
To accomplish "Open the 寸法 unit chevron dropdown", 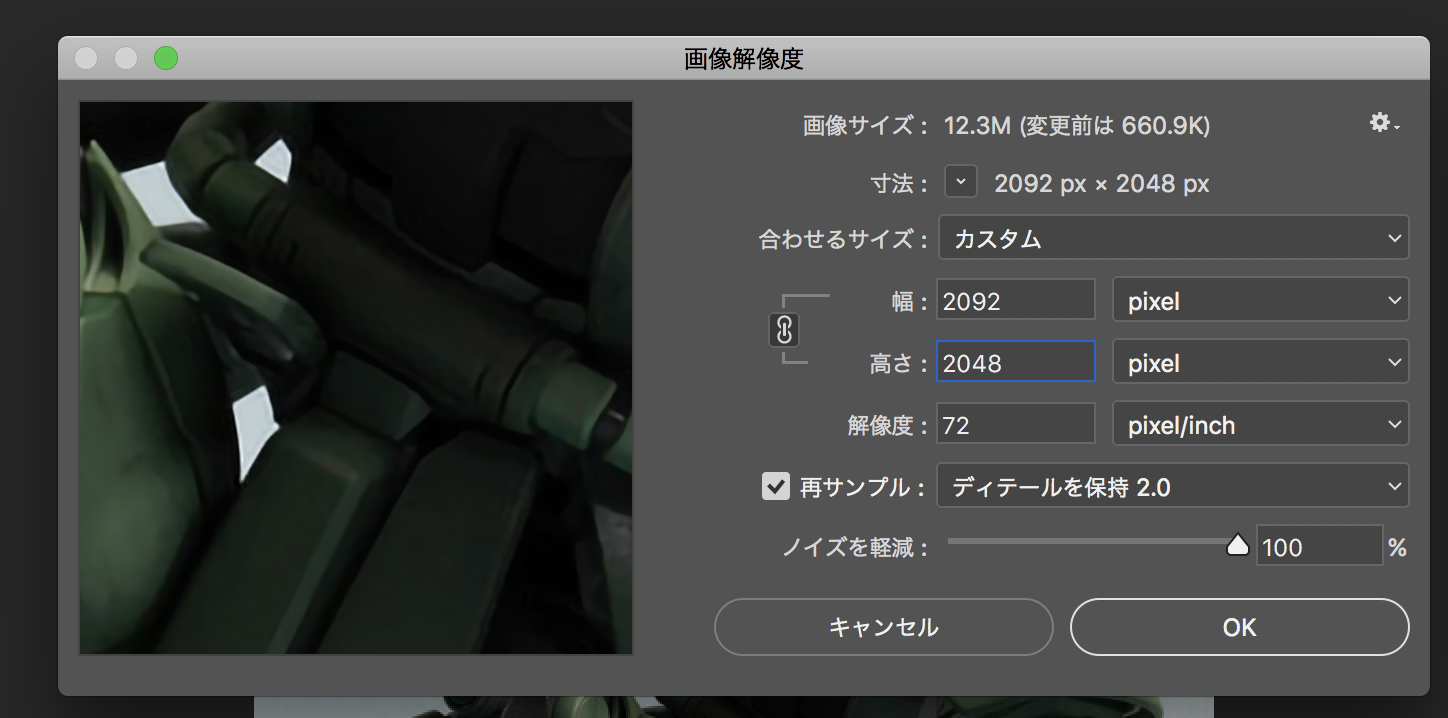I will [961, 182].
